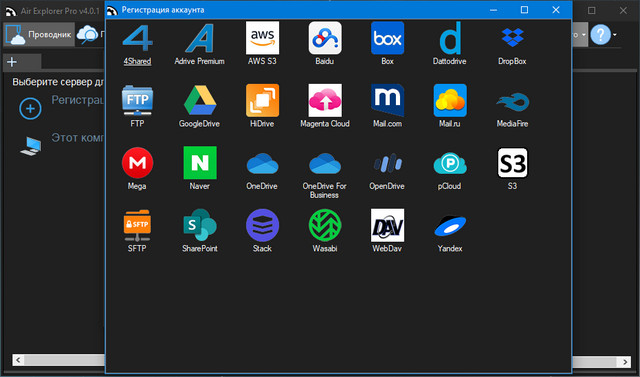Maximize the Регистрация аккаунта dialog
The height and width of the screenshot is (377, 640).
pos(524,10)
